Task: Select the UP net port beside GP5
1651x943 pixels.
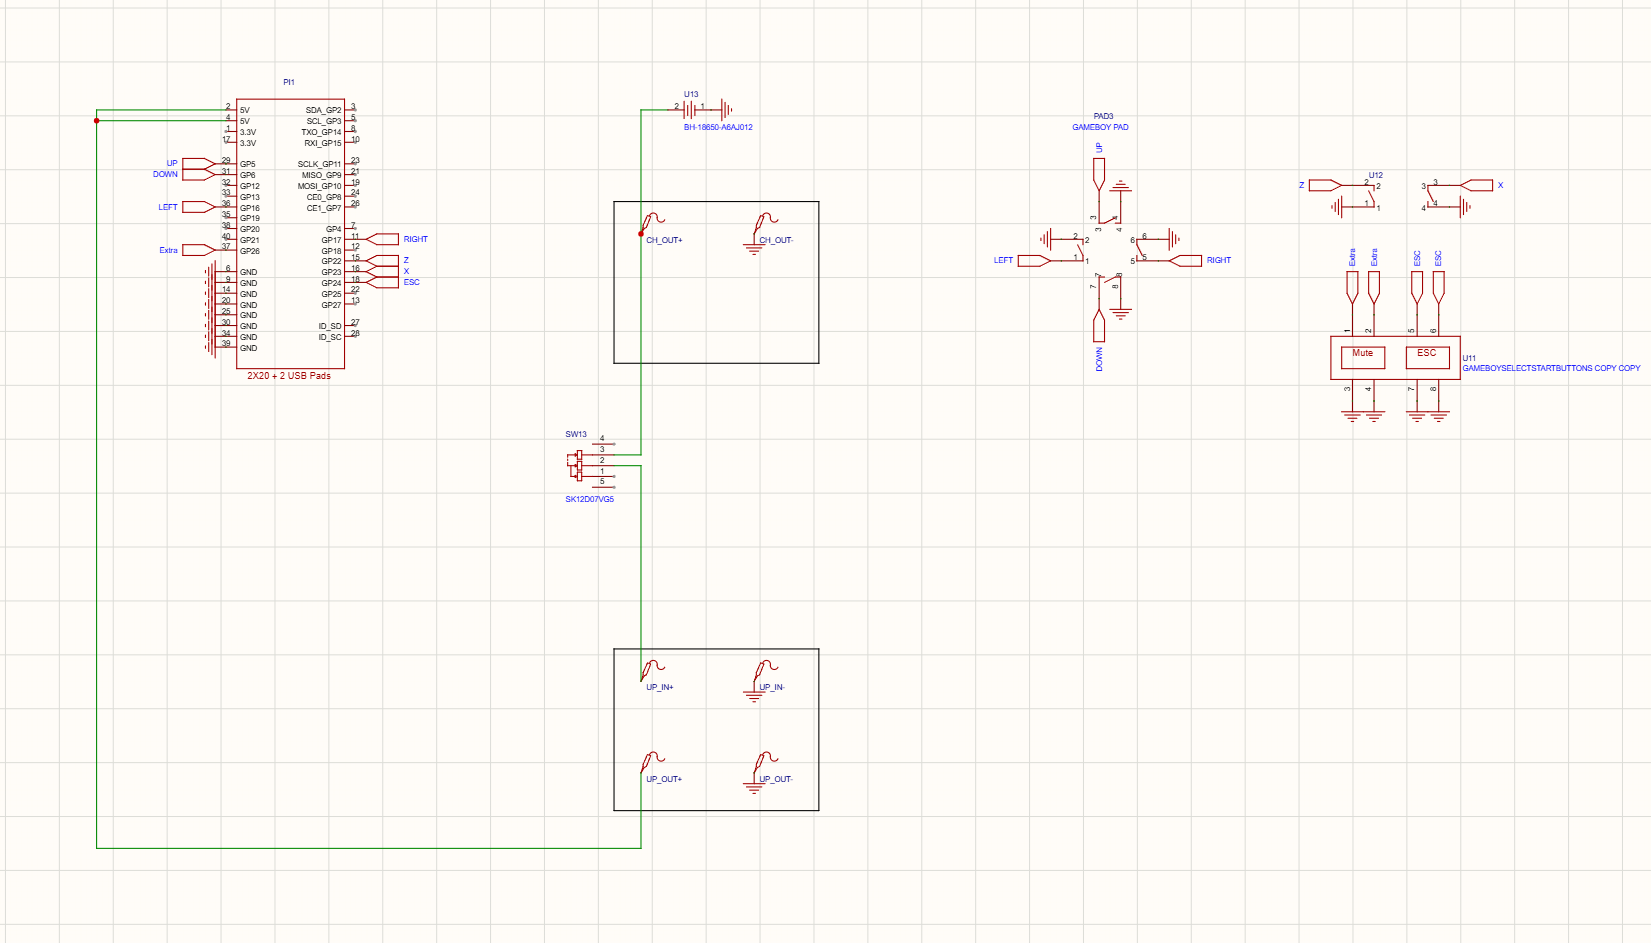Action: pyautogui.click(x=198, y=163)
